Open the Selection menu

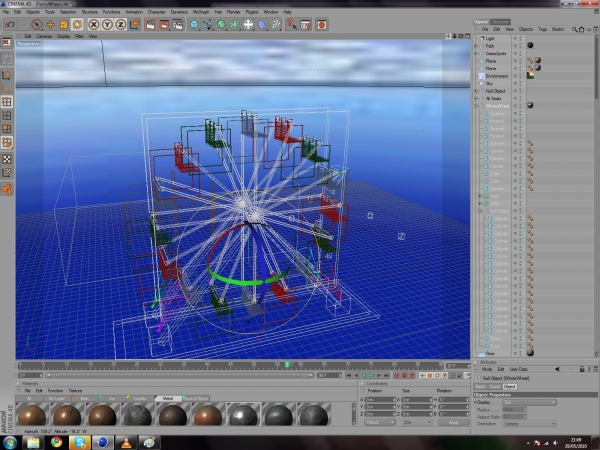(x=68, y=12)
